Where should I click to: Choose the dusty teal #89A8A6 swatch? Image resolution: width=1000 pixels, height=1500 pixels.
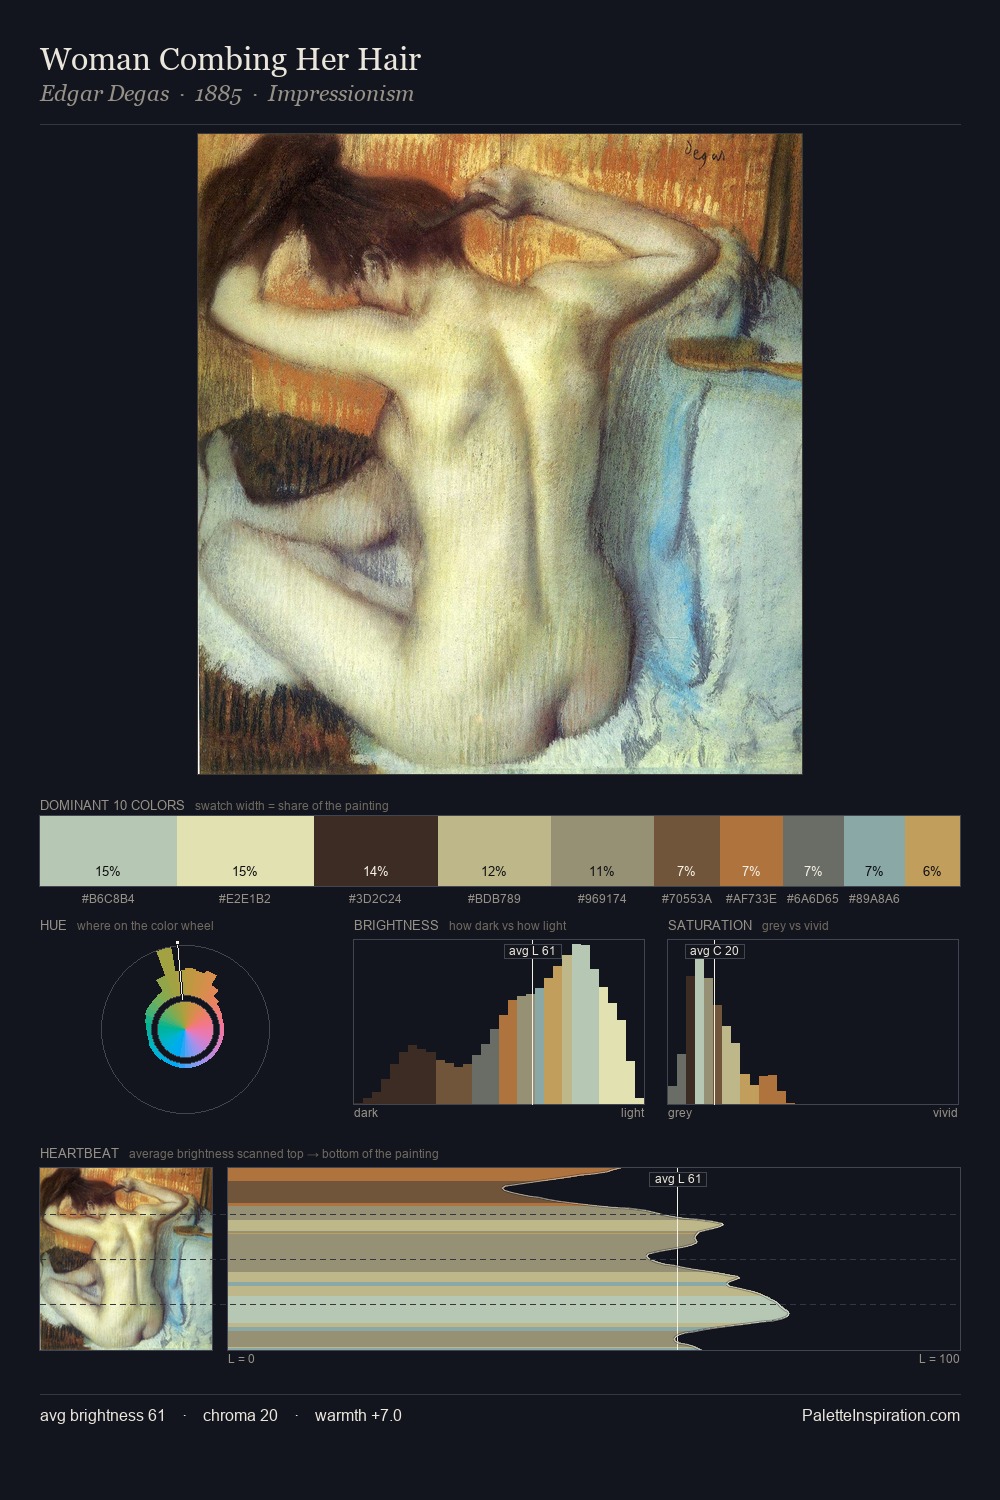coord(874,851)
